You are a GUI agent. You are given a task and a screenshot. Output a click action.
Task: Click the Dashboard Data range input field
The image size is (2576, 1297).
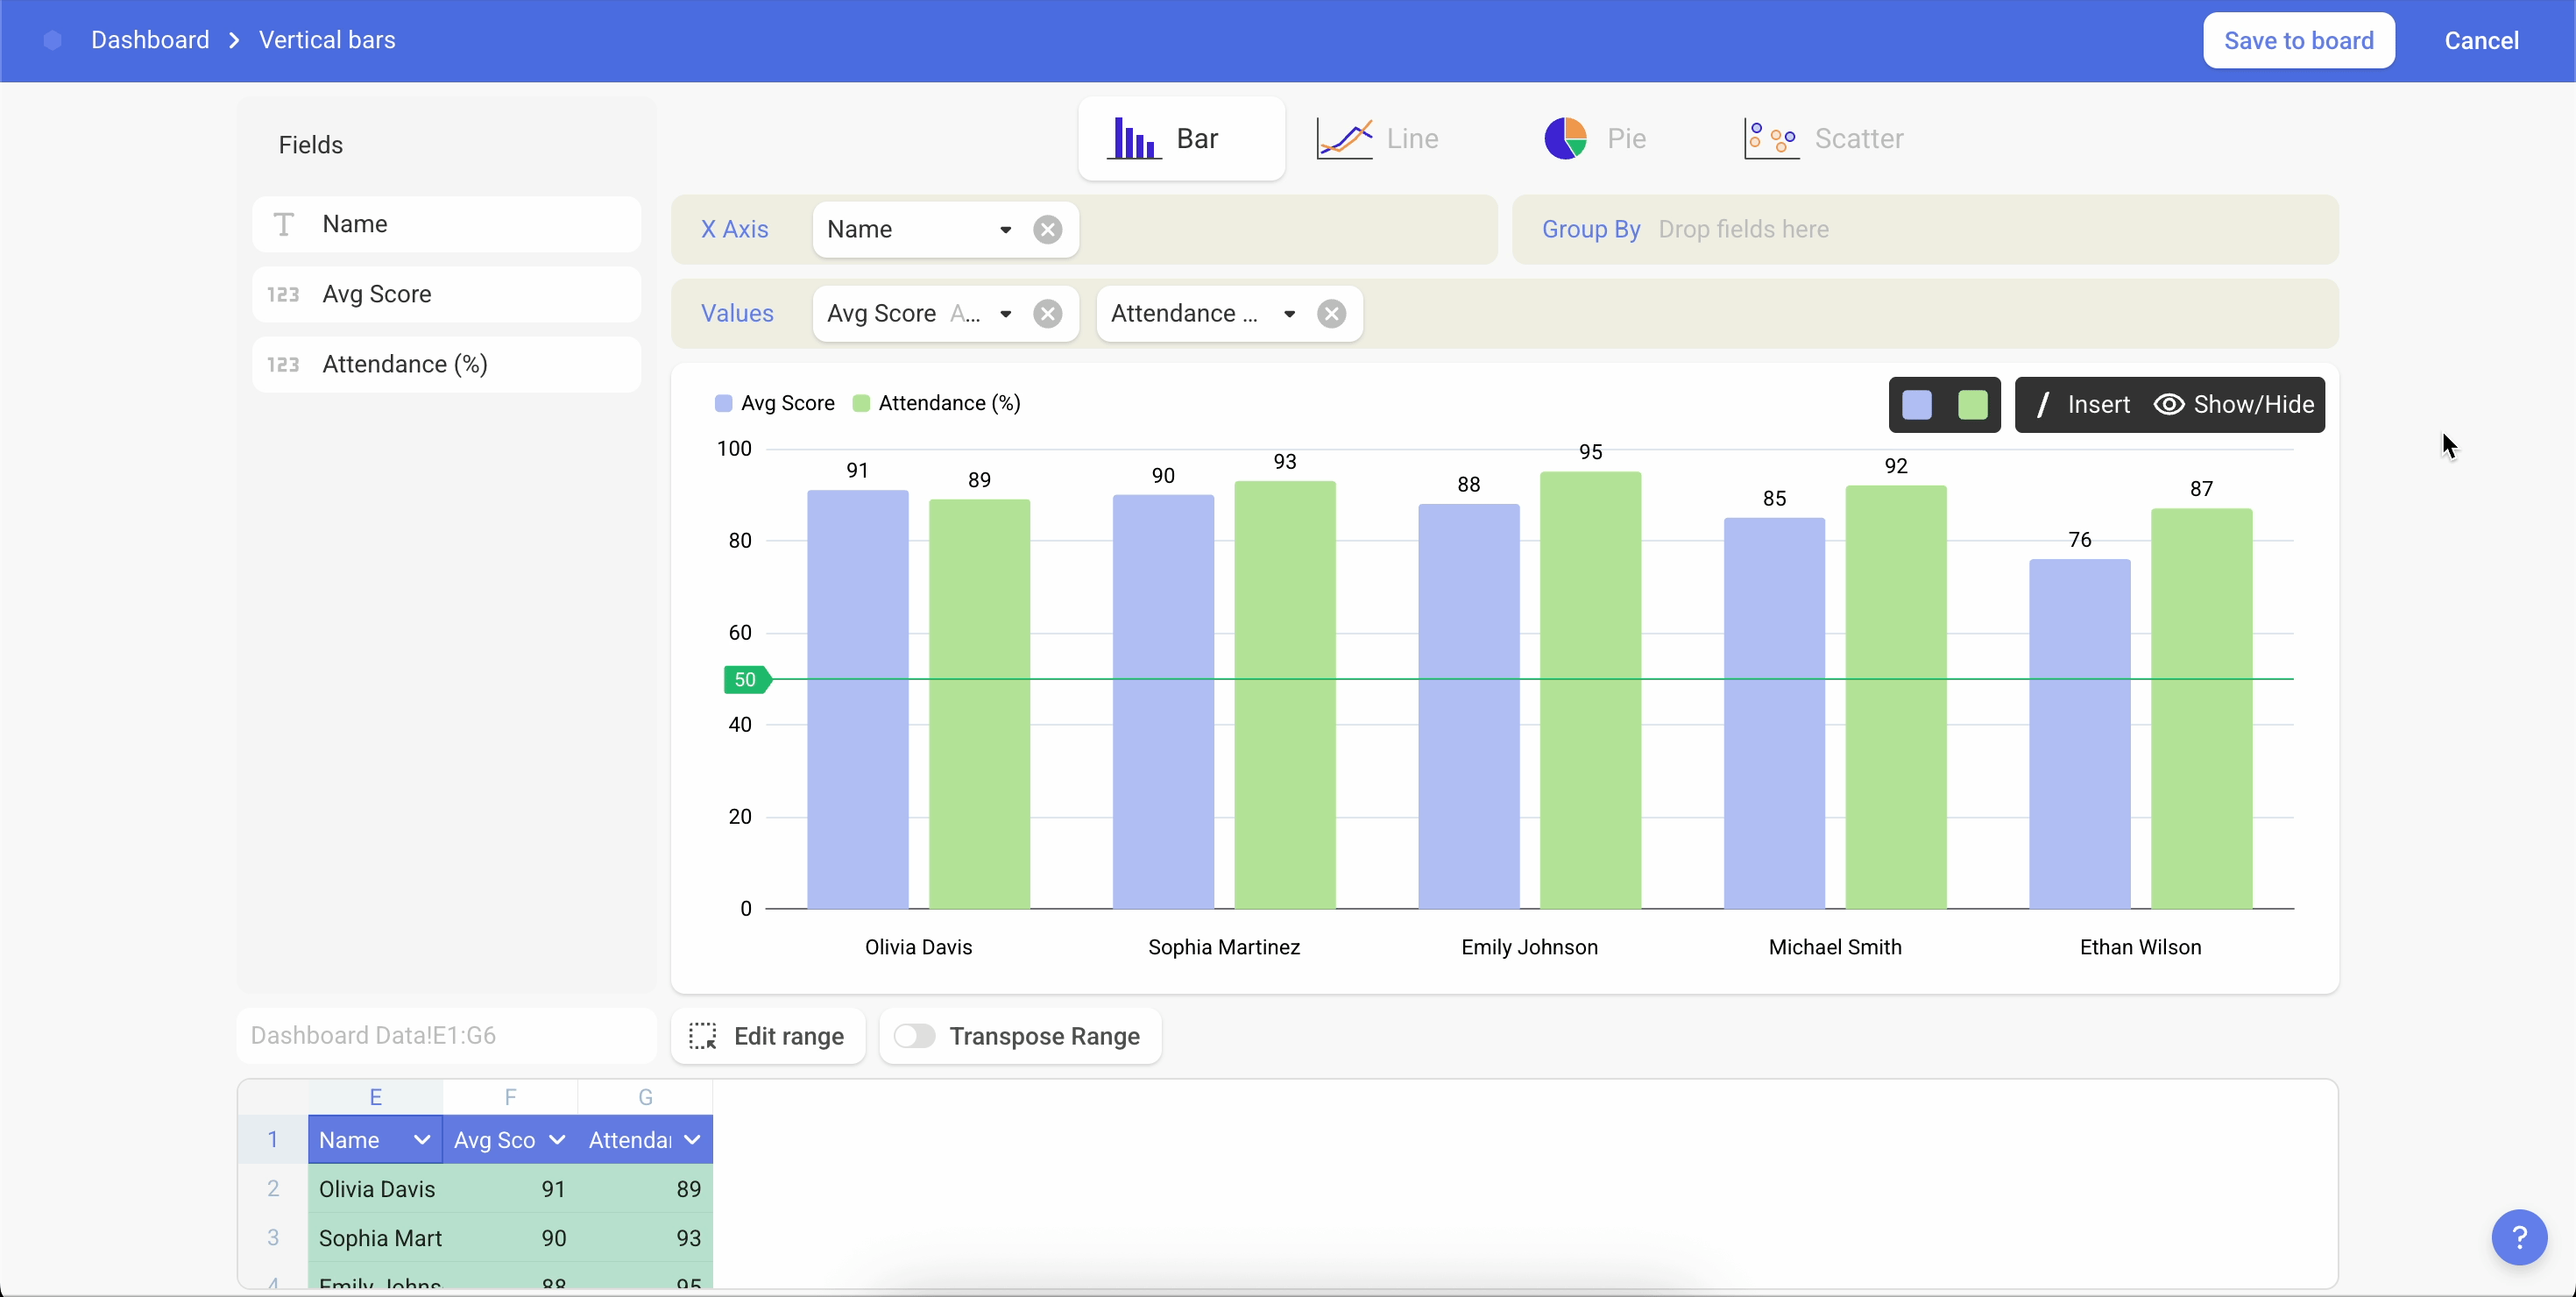(445, 1036)
